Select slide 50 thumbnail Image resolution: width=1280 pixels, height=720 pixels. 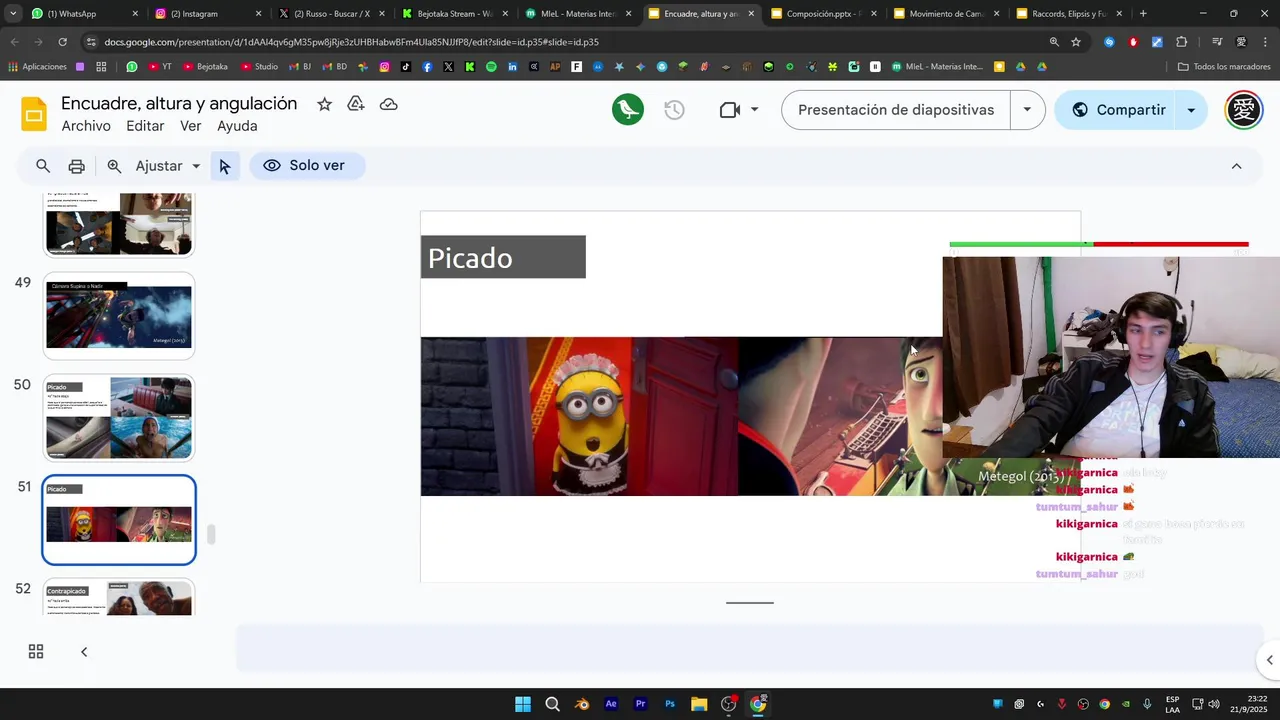119,417
